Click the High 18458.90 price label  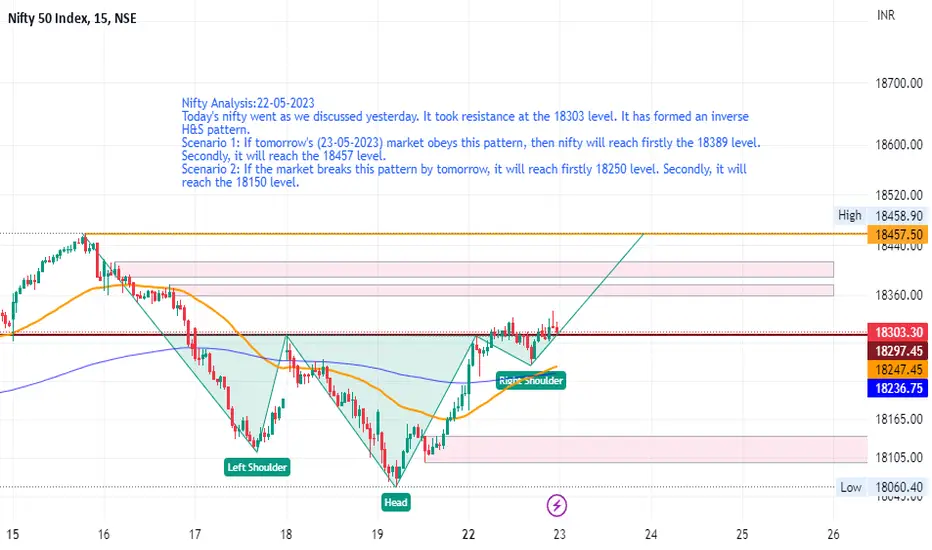click(880, 215)
